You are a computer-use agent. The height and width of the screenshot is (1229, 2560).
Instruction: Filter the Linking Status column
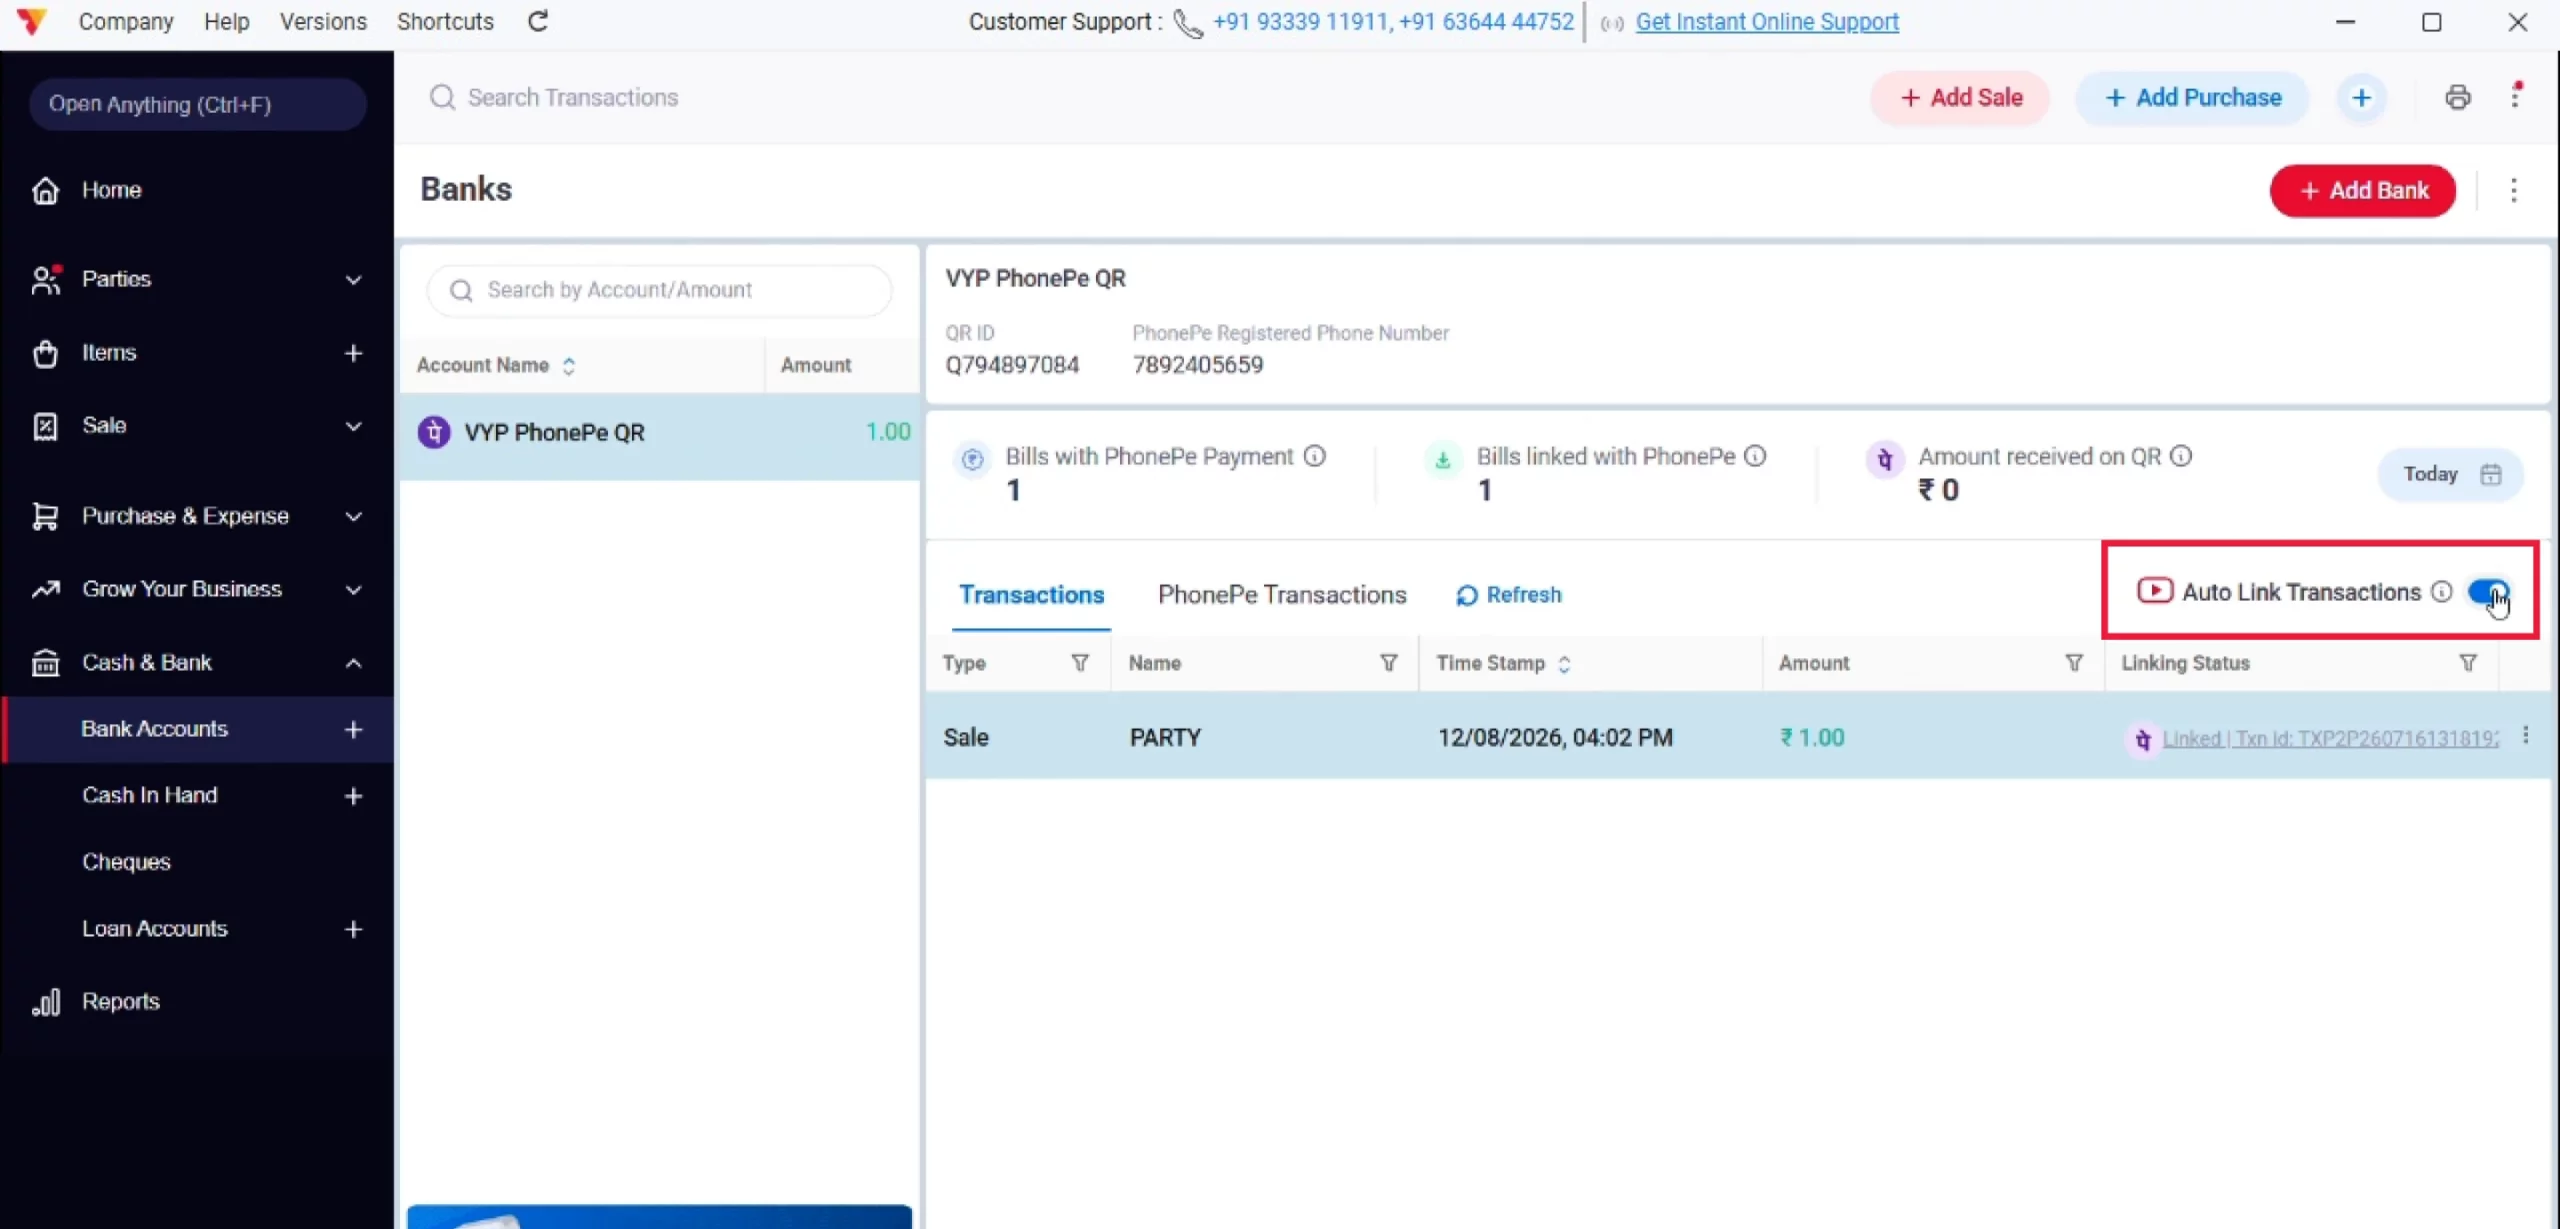[2468, 663]
